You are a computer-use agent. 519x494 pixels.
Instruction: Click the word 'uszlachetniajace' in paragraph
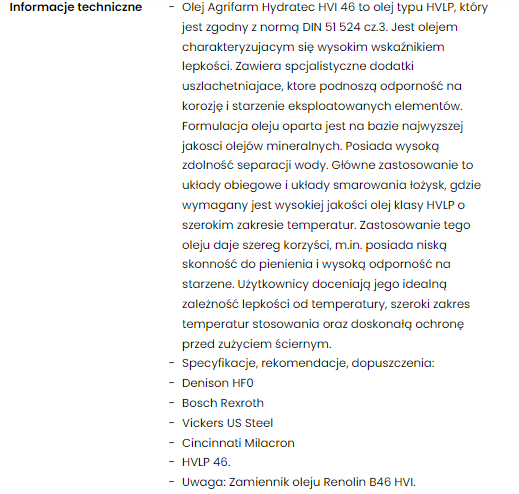232,86
